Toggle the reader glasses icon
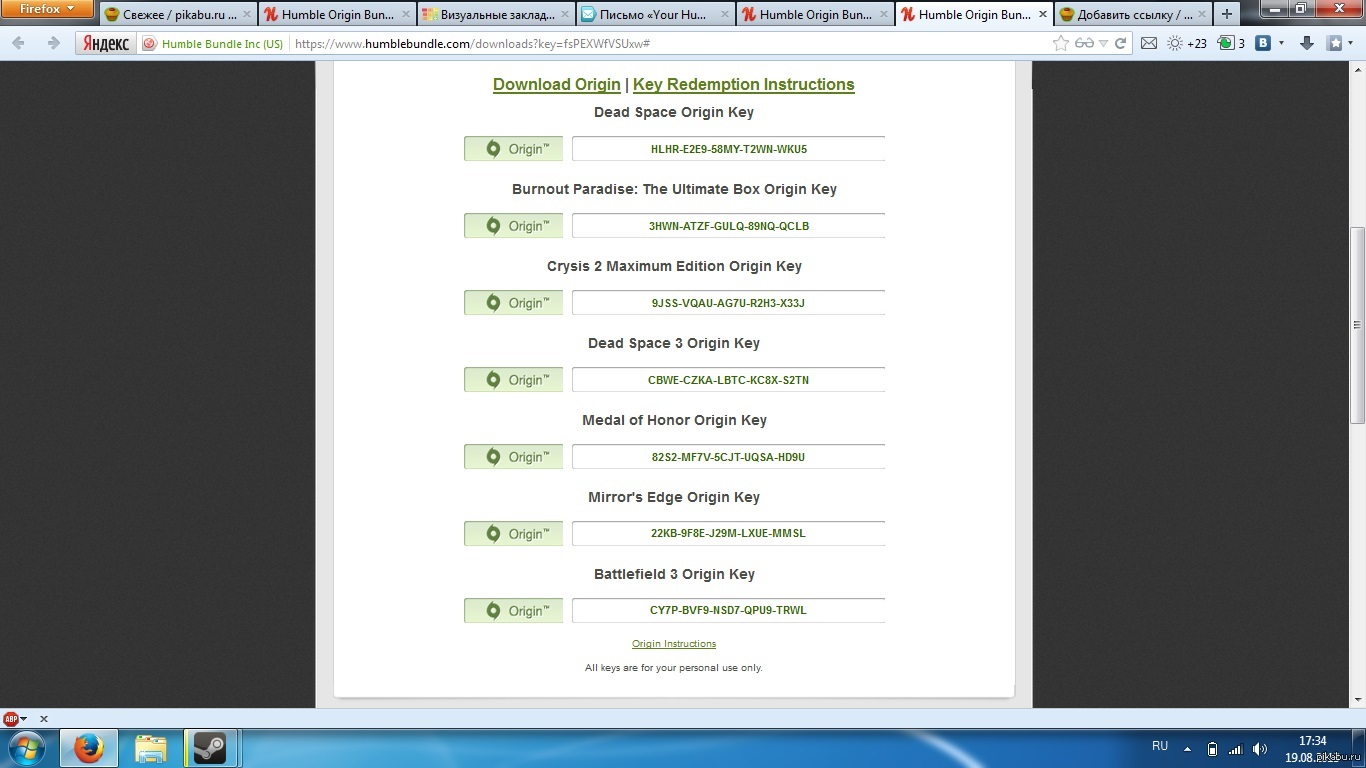 (1084, 44)
